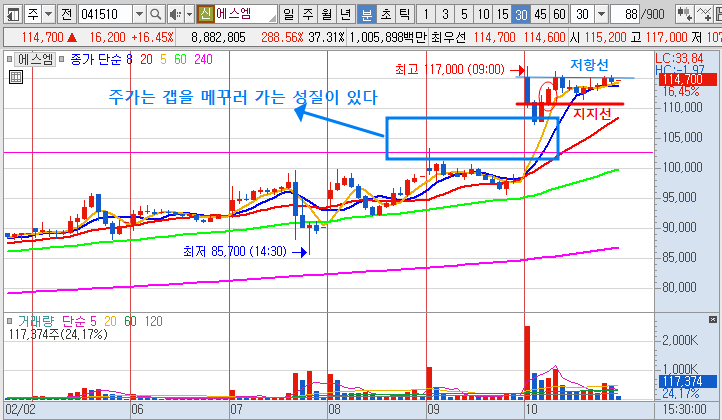Click the speaker sound alert icon
The width and height of the screenshot is (722, 420).
coord(175,14)
